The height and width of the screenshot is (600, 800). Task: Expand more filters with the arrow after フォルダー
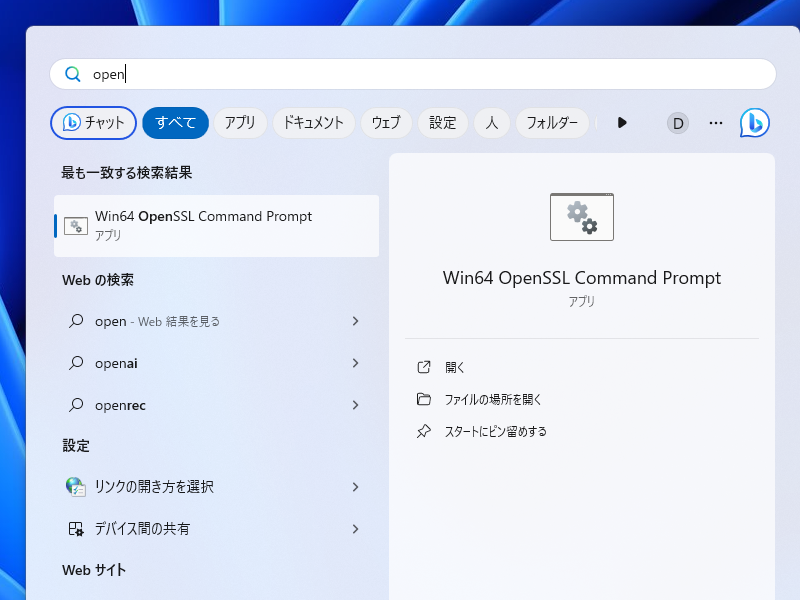[x=622, y=123]
